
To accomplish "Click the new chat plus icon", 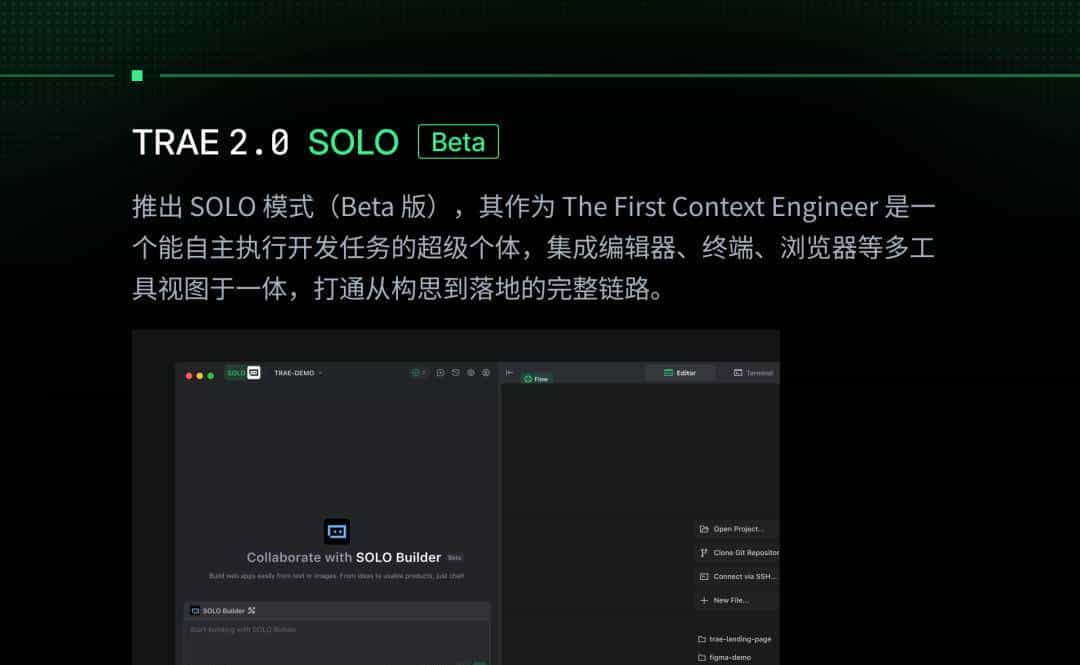I will [x=441, y=373].
